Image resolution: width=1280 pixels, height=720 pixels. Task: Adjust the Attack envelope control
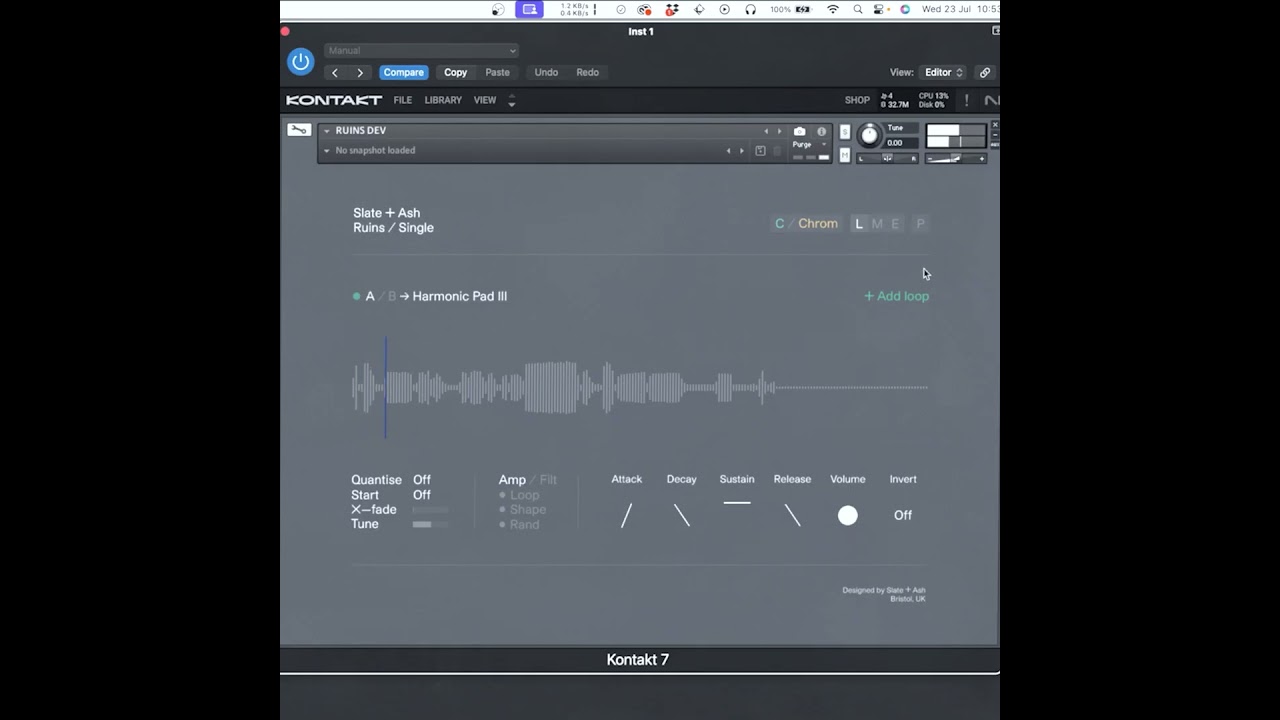pyautogui.click(x=627, y=516)
